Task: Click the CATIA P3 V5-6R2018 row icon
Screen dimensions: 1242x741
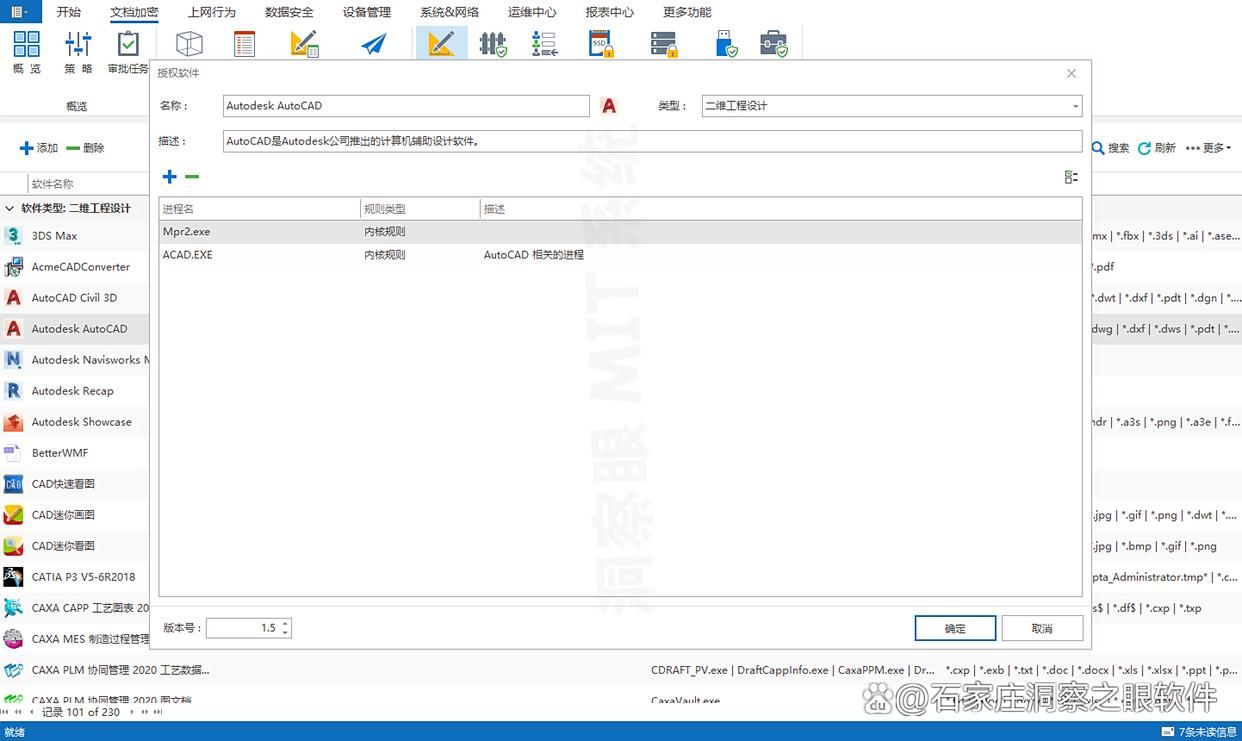Action: [x=13, y=577]
